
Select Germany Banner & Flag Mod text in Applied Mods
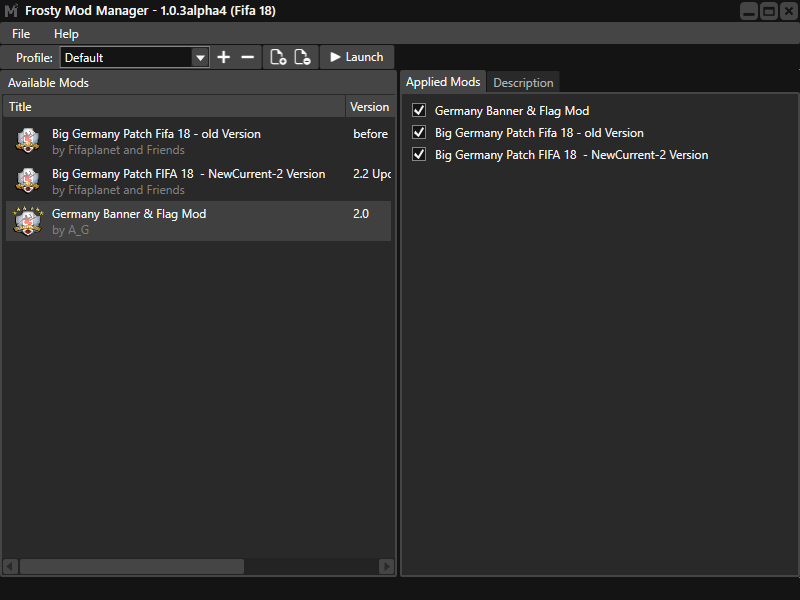point(512,111)
